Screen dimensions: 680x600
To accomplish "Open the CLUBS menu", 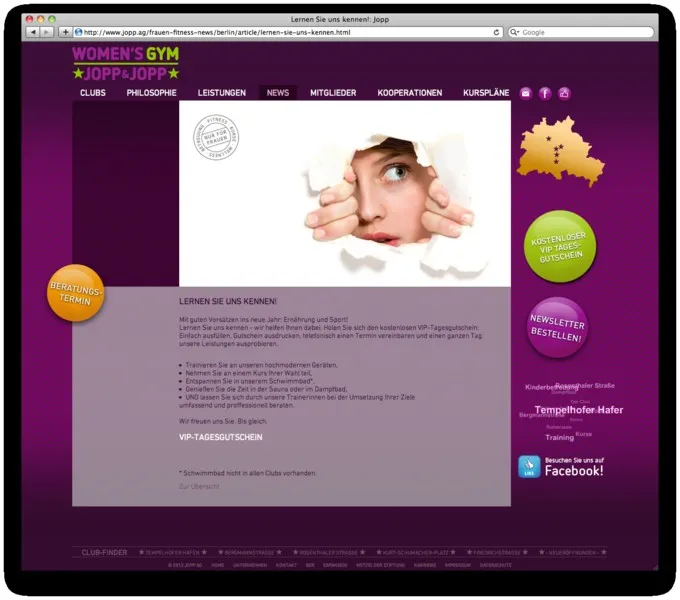I will click(93, 93).
